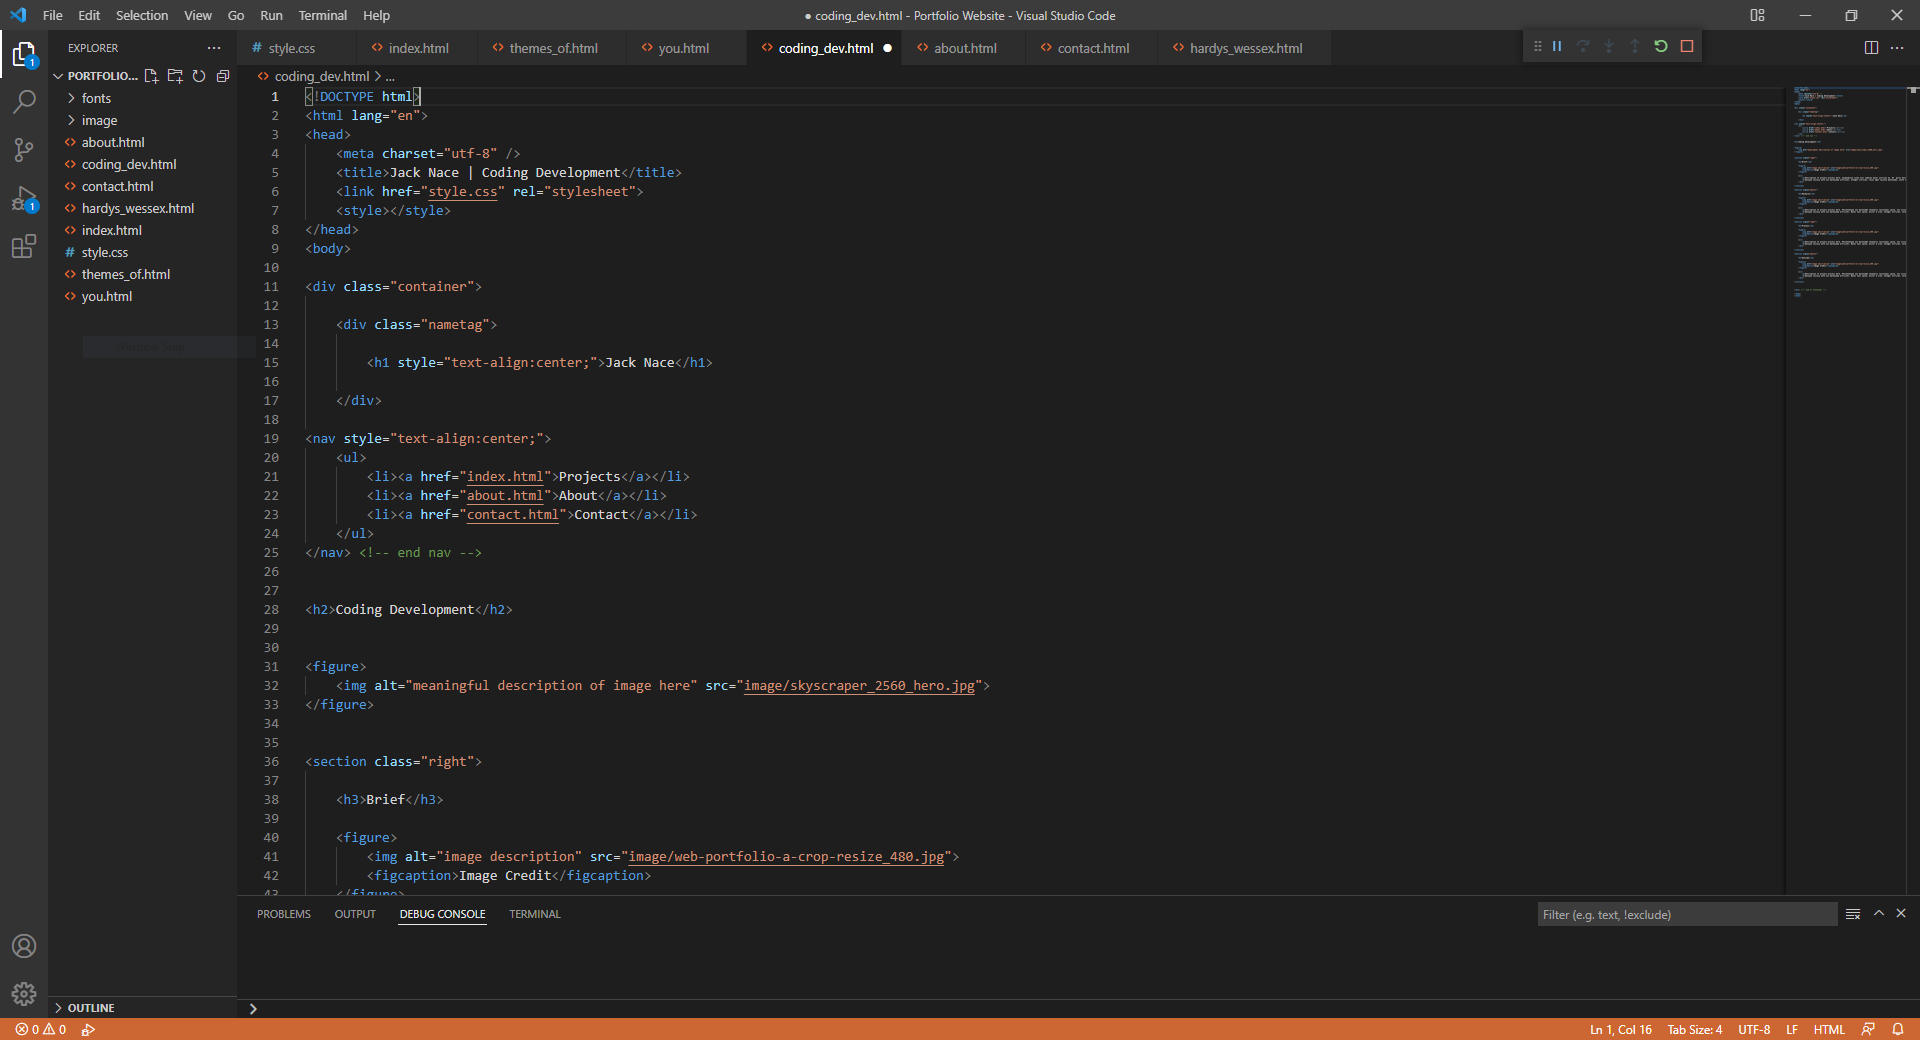The height and width of the screenshot is (1040, 1920).
Task: Open the Terminal menu
Action: pos(322,15)
